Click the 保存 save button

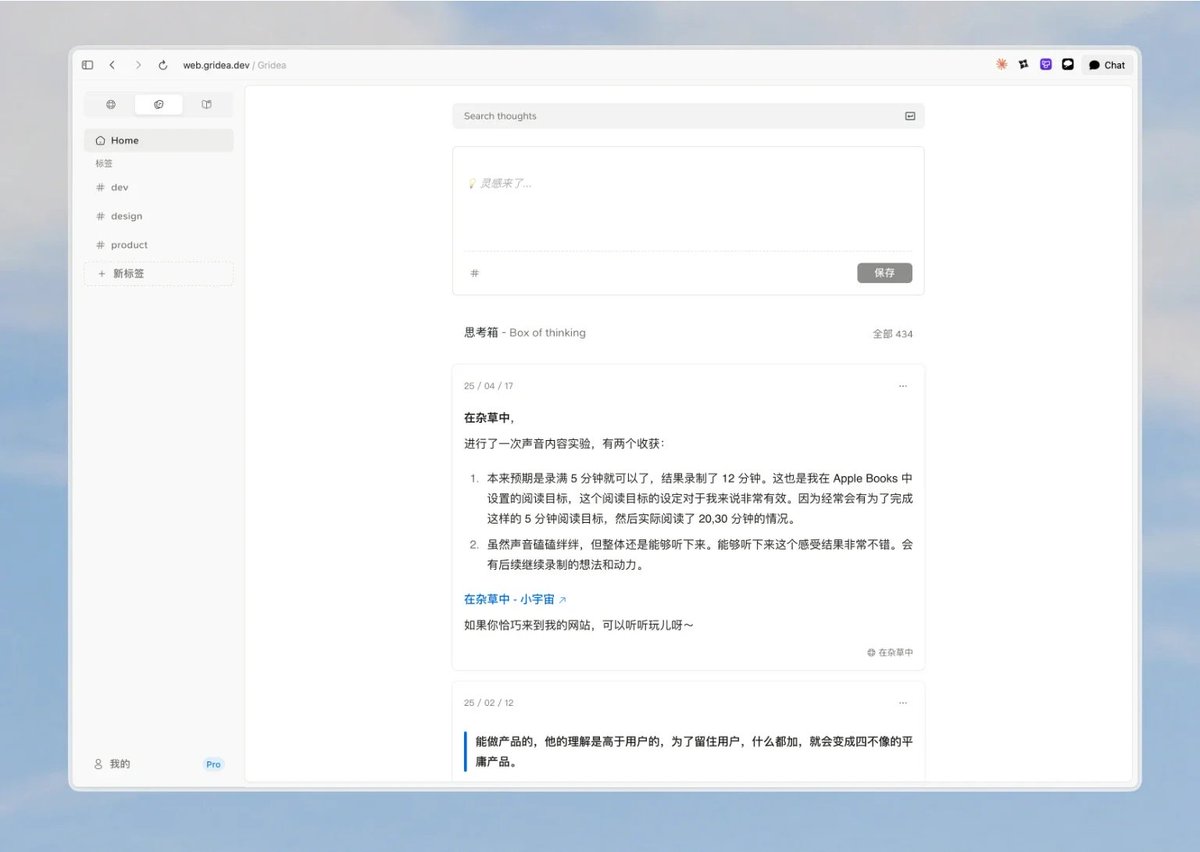pyautogui.click(x=884, y=273)
